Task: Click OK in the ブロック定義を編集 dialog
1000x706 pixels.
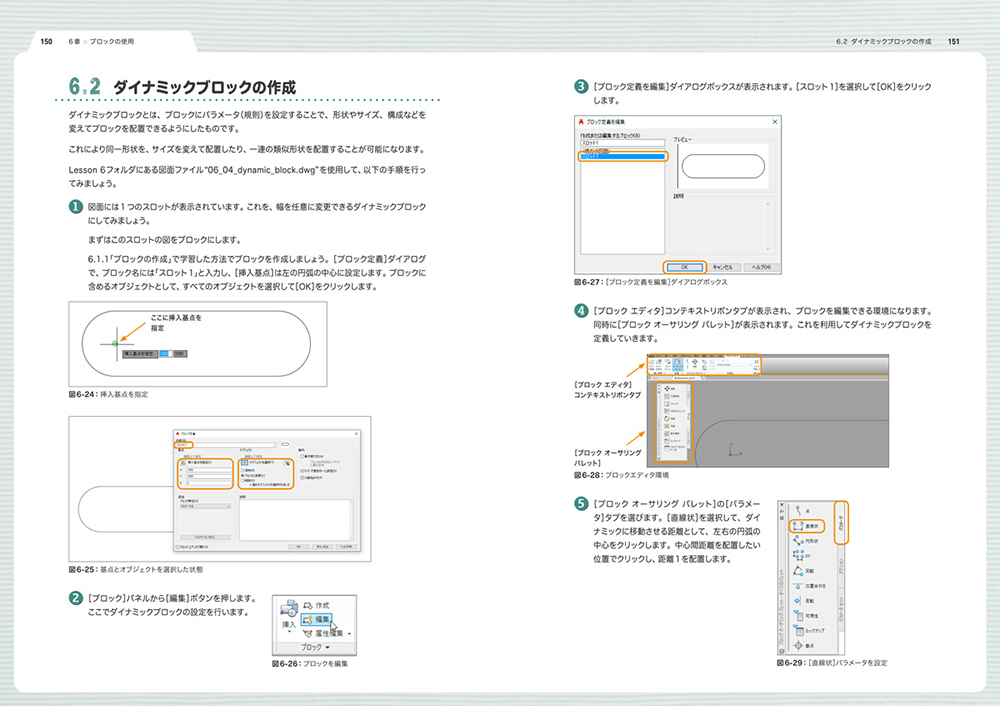Action: point(684,267)
